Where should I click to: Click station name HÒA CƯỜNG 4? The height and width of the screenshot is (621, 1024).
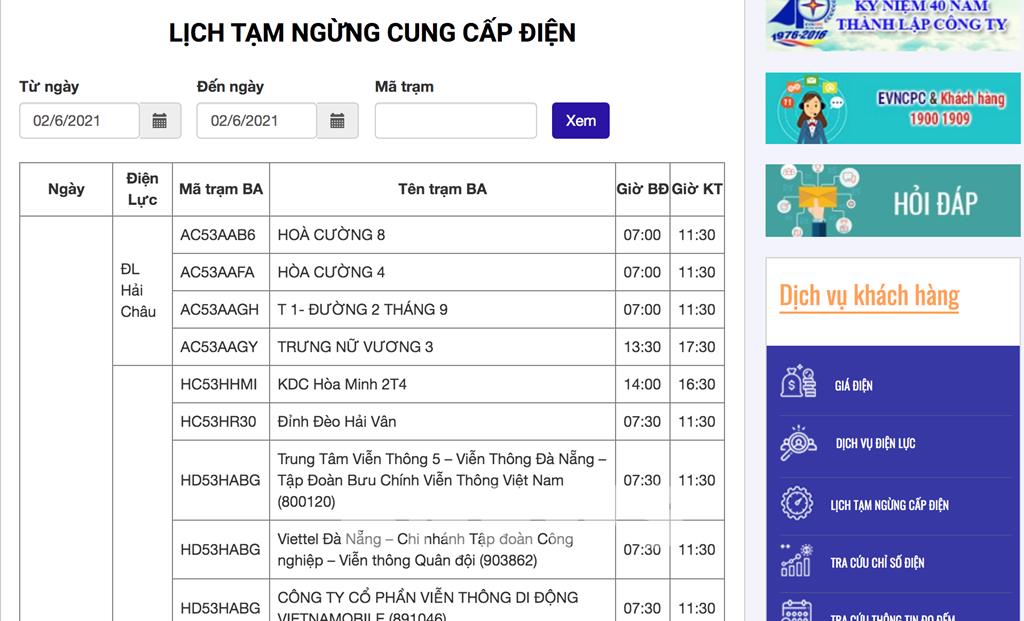[331, 272]
